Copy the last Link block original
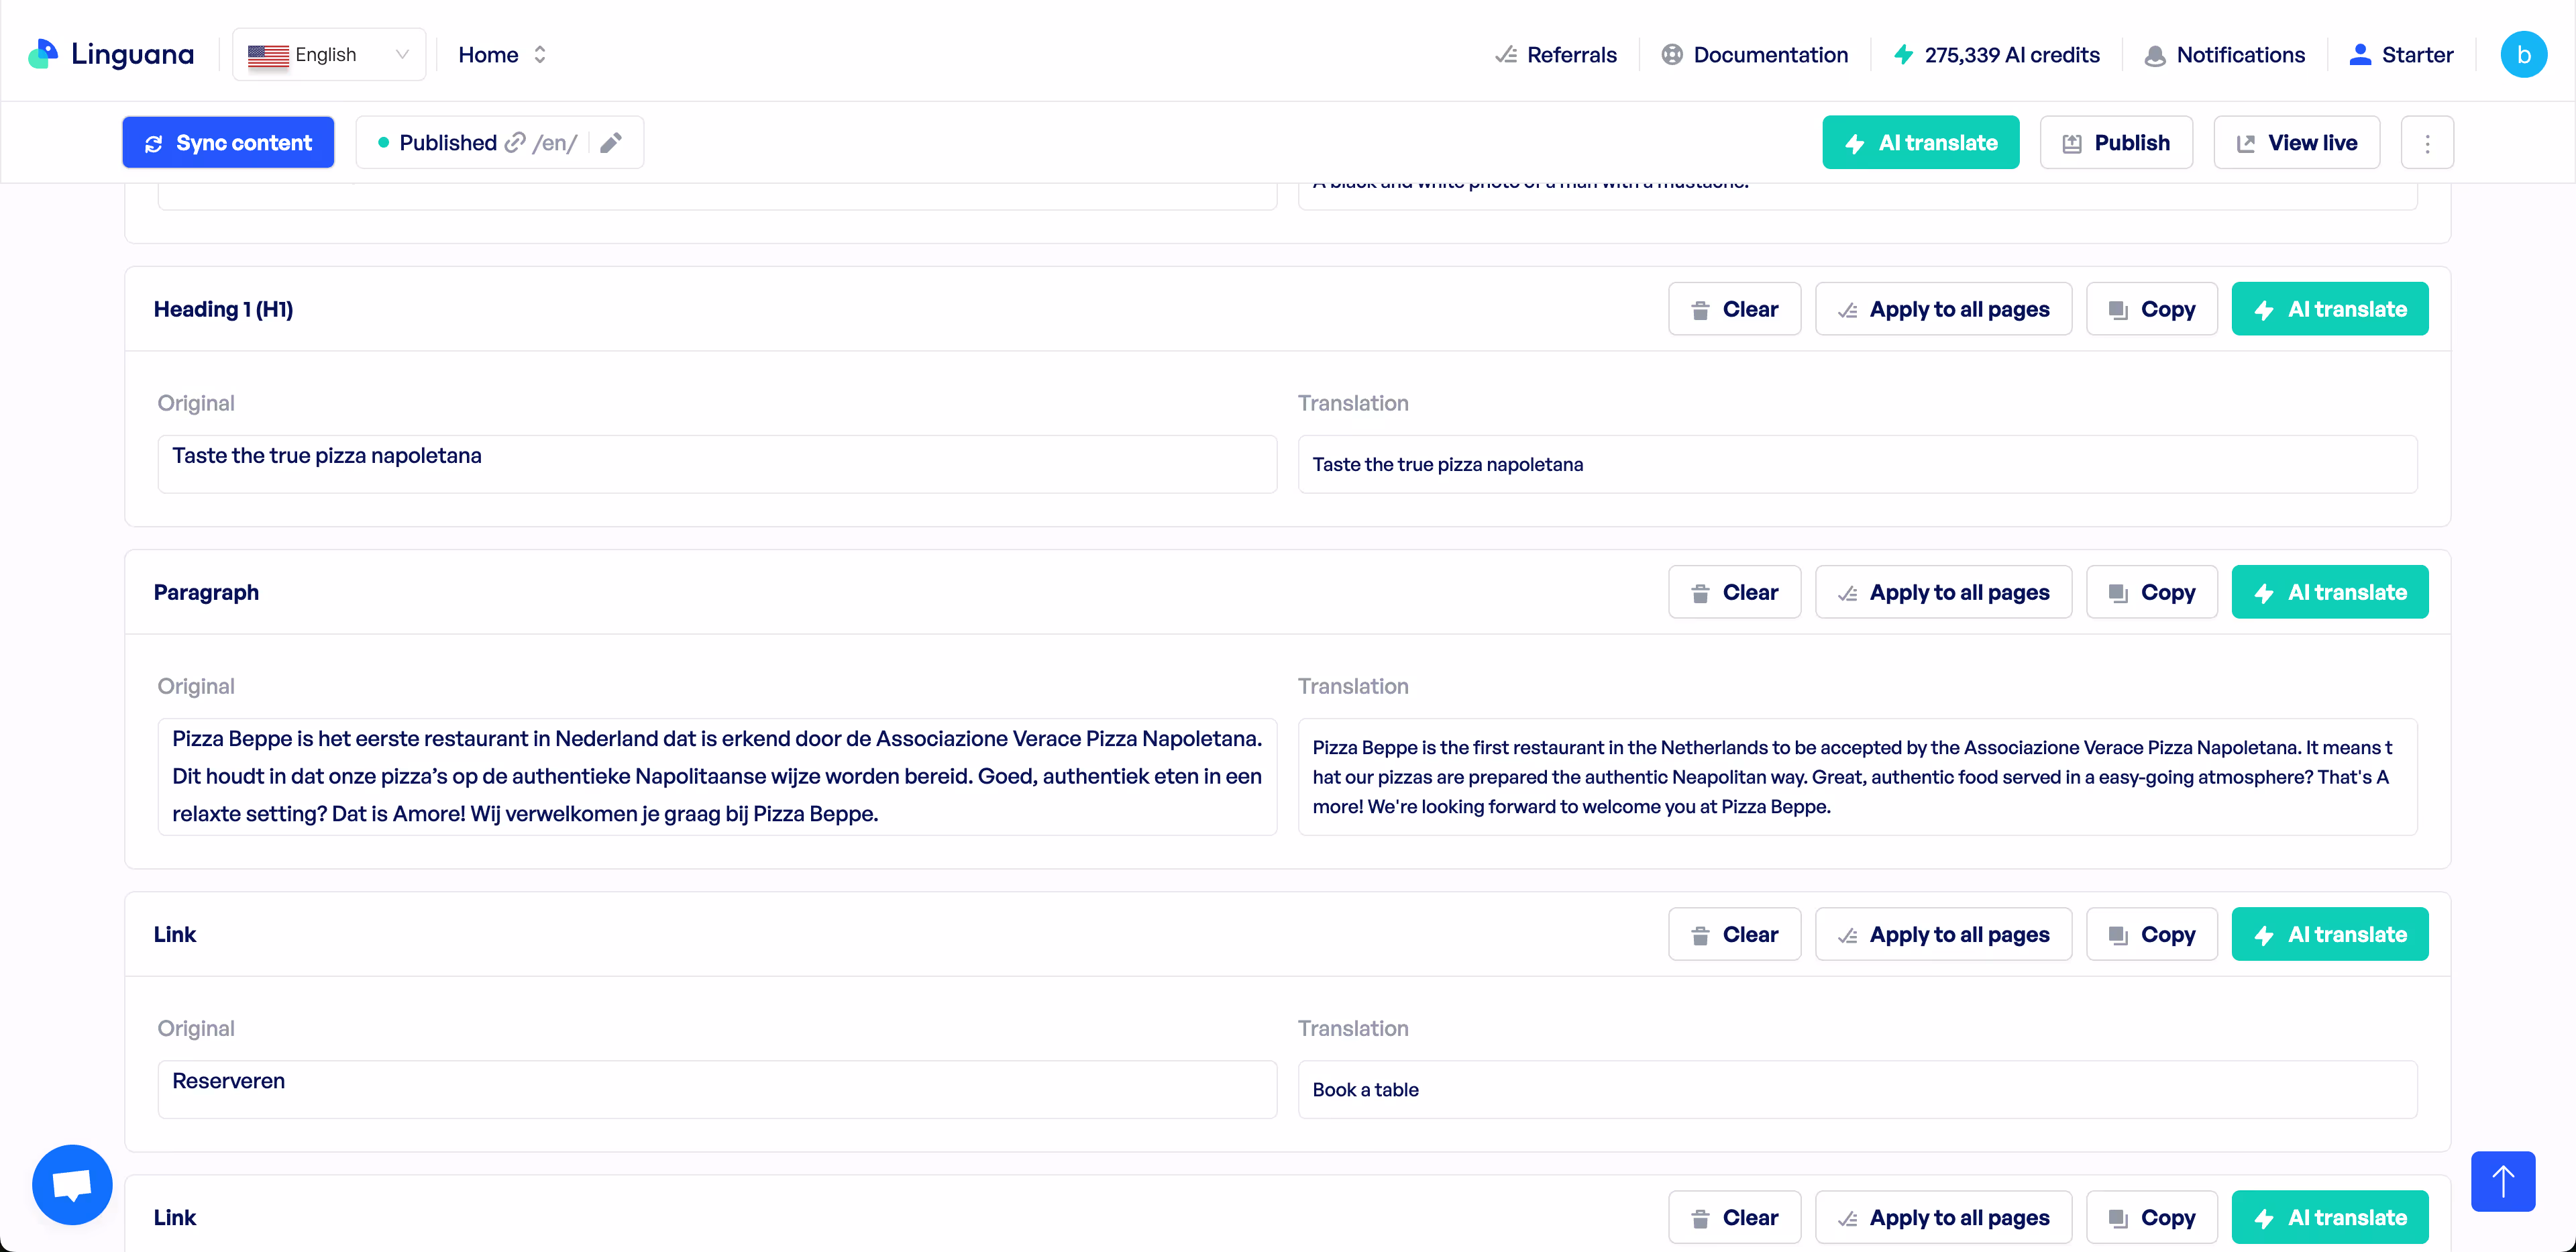Image resolution: width=2576 pixels, height=1252 pixels. 2151,1217
